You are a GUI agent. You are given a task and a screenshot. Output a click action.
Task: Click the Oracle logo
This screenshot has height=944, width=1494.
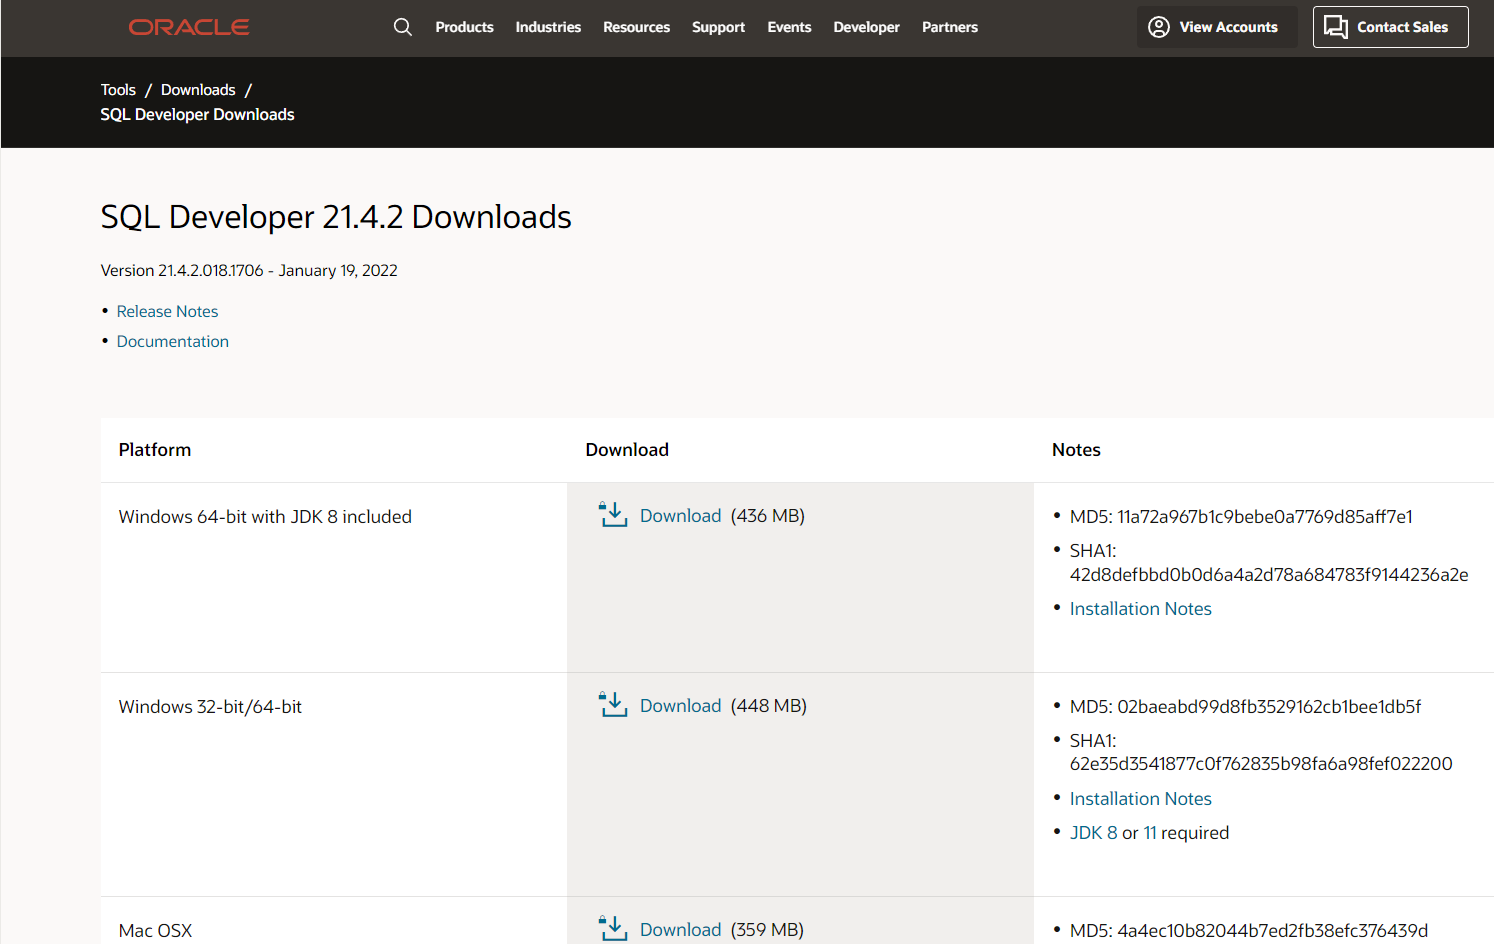click(x=189, y=27)
